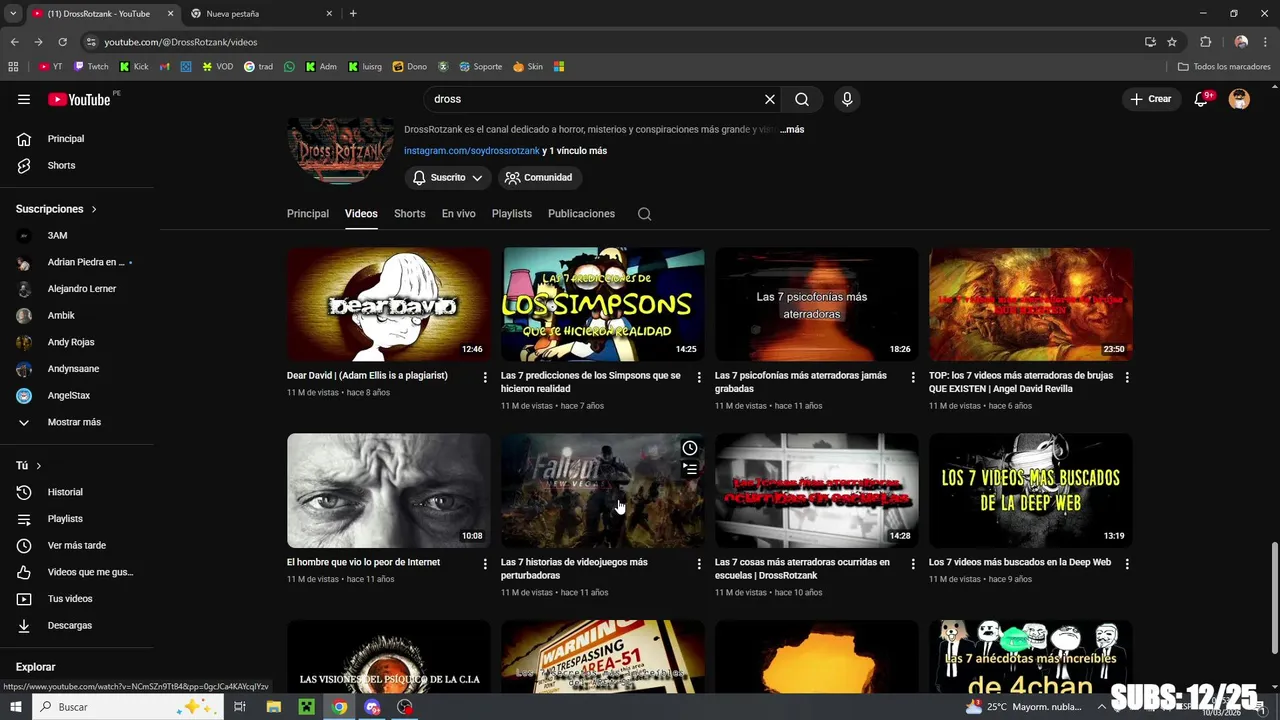Expand Suscripciones section arrow

[x=94, y=209]
